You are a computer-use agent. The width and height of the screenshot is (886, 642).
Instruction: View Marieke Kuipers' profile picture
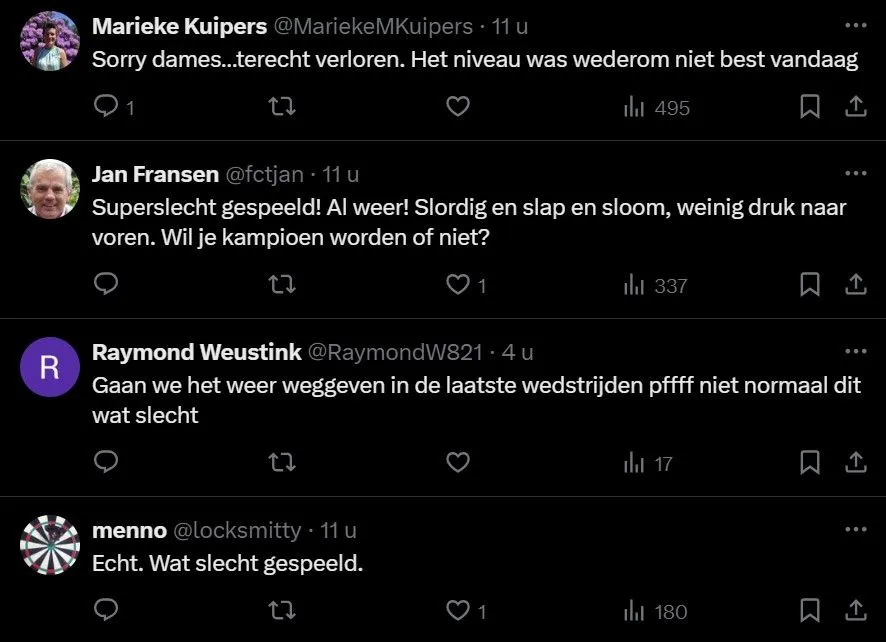[x=49, y=41]
